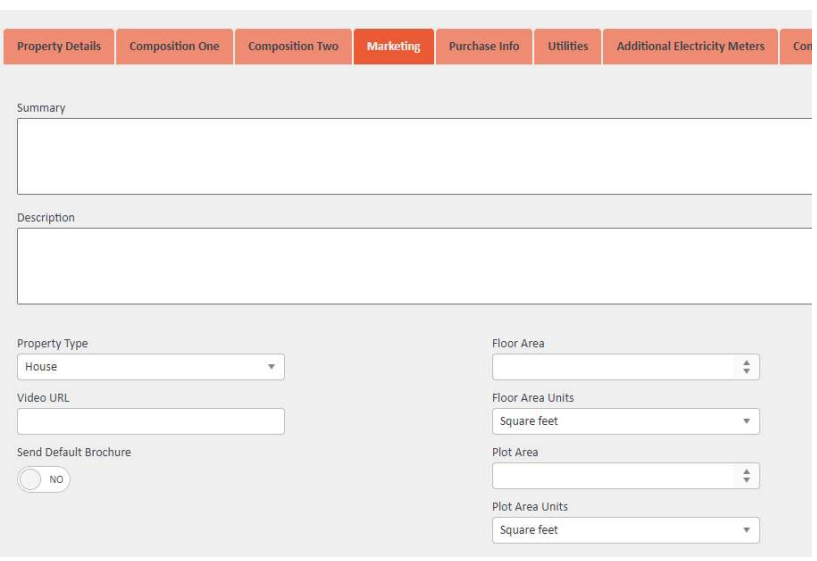Viewport: 817px width, 561px height.
Task: Click the Property Type dropdown arrow
Action: 270,367
